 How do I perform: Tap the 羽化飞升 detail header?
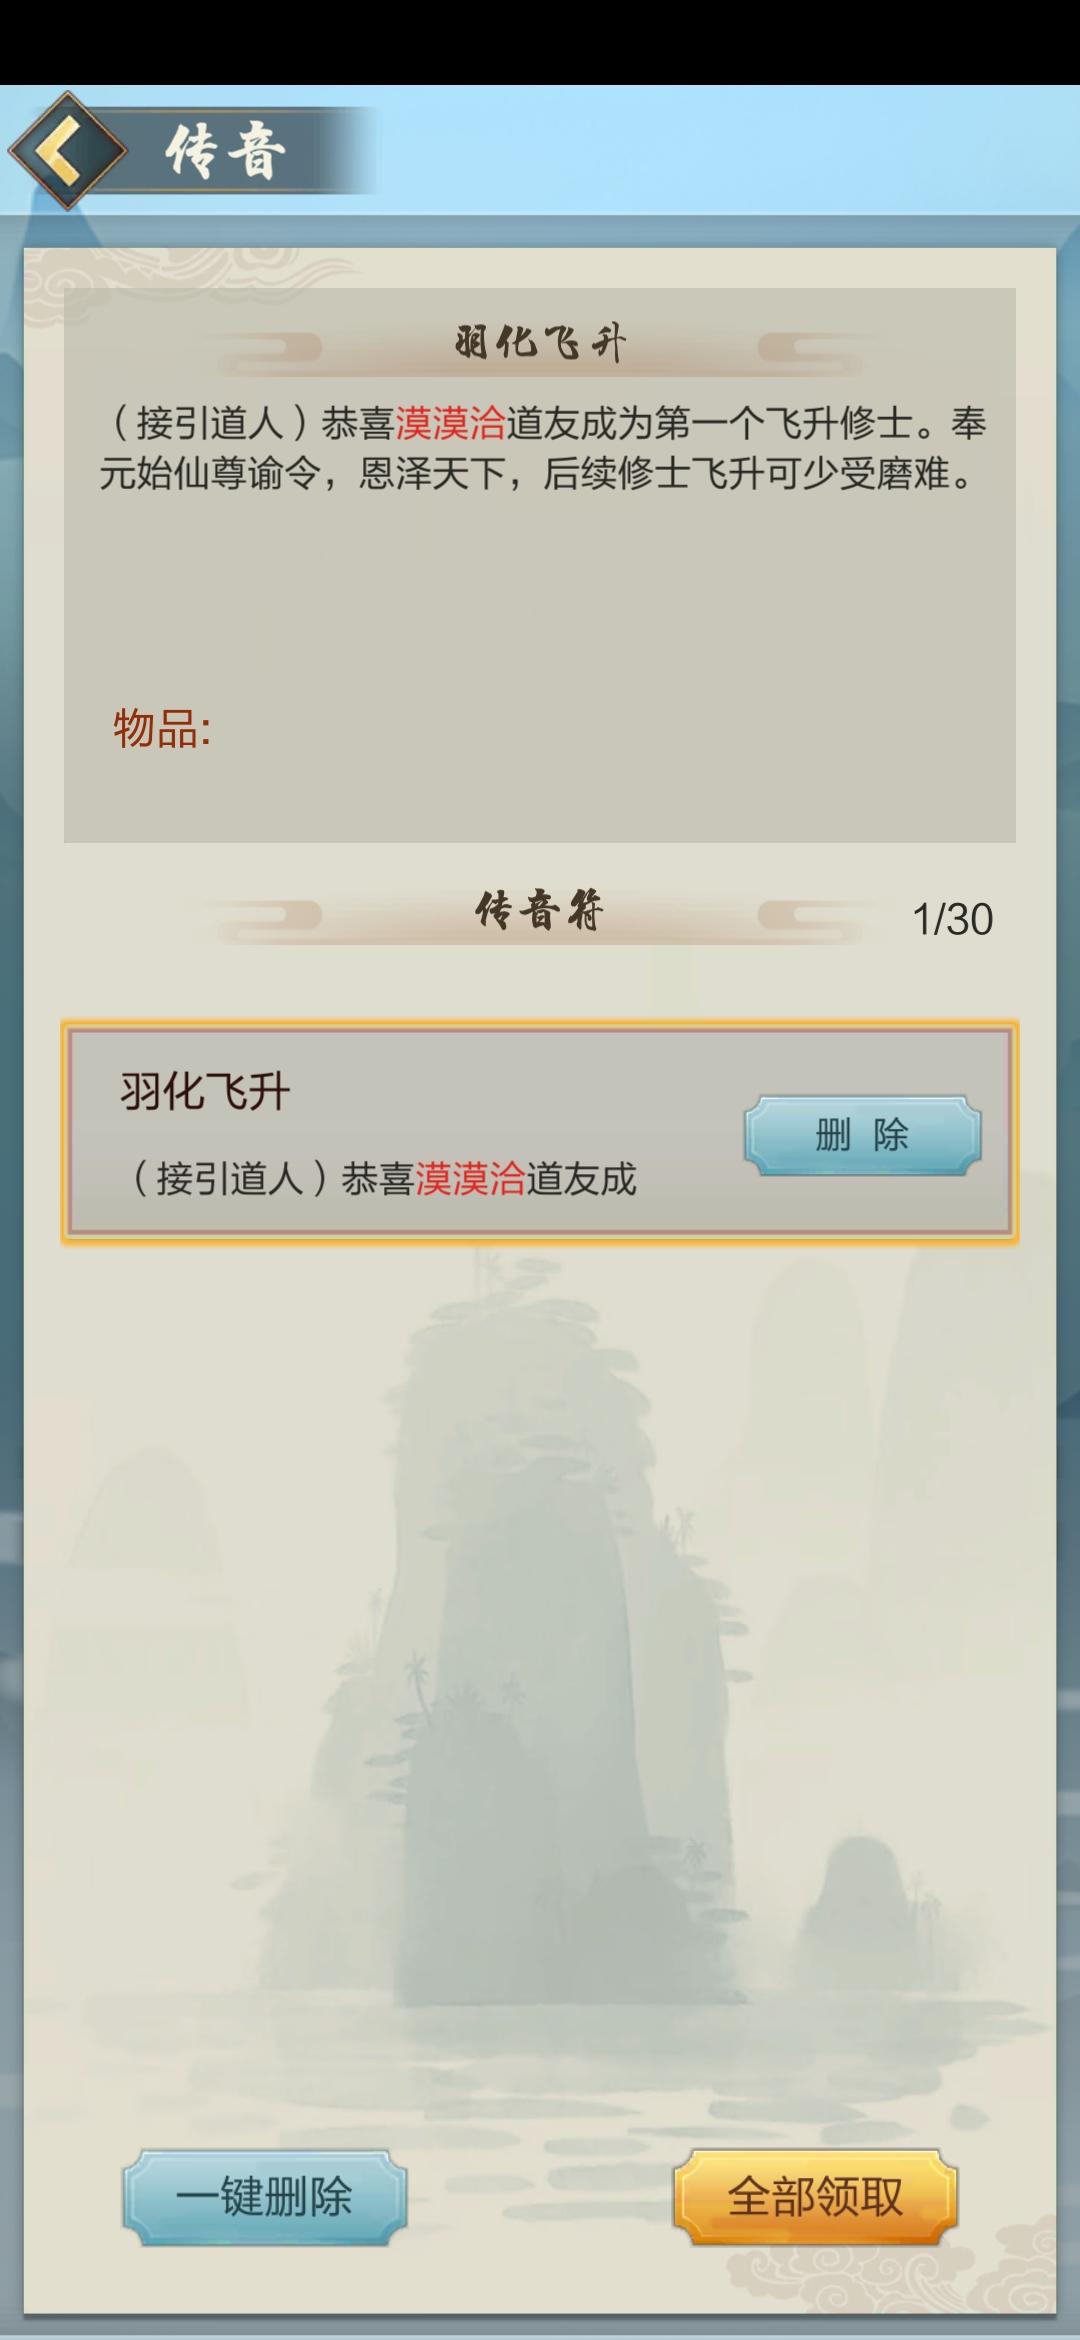point(540,344)
